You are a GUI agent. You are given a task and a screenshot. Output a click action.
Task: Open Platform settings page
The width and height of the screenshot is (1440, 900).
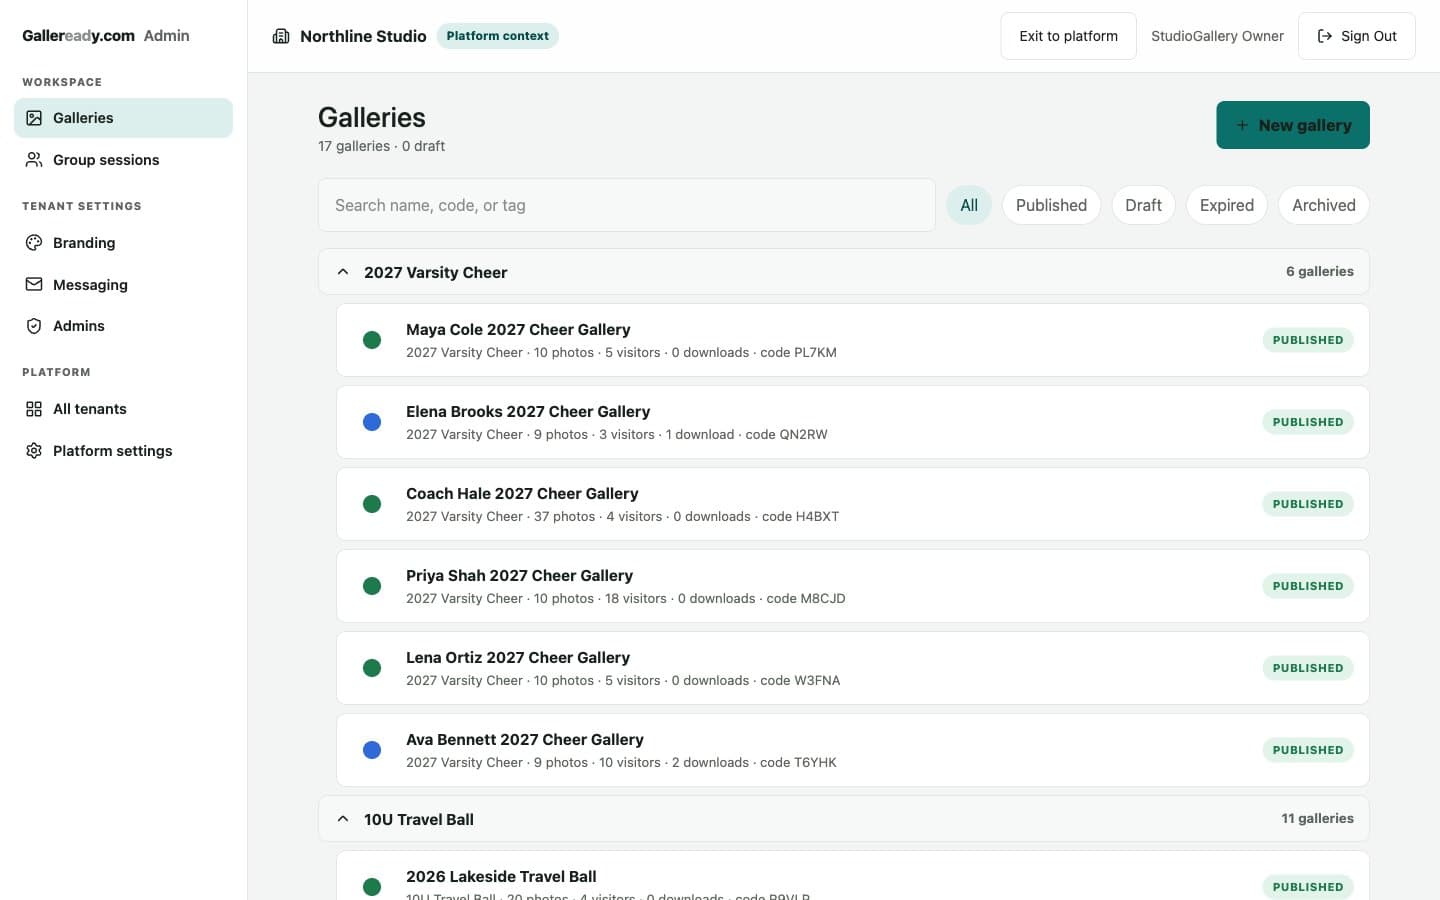[123, 451]
